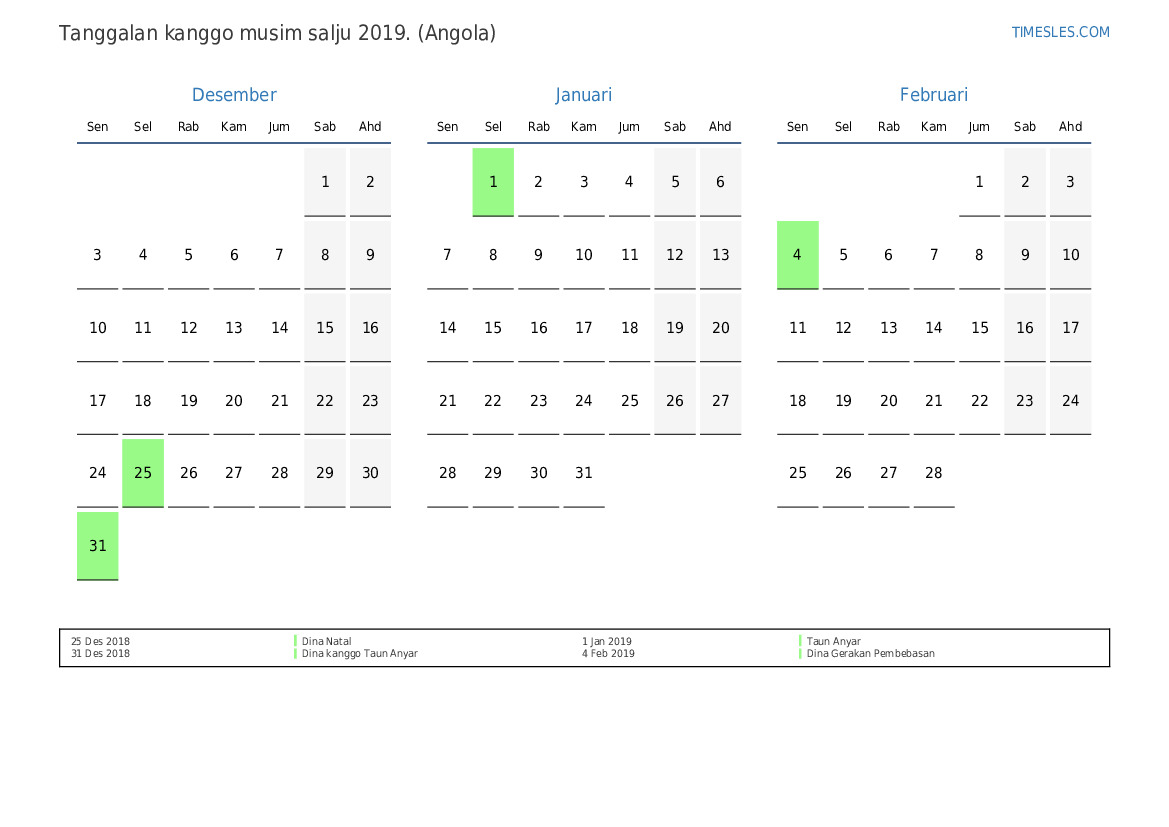Select day 14 in Februari
1169x827 pixels.
point(934,328)
